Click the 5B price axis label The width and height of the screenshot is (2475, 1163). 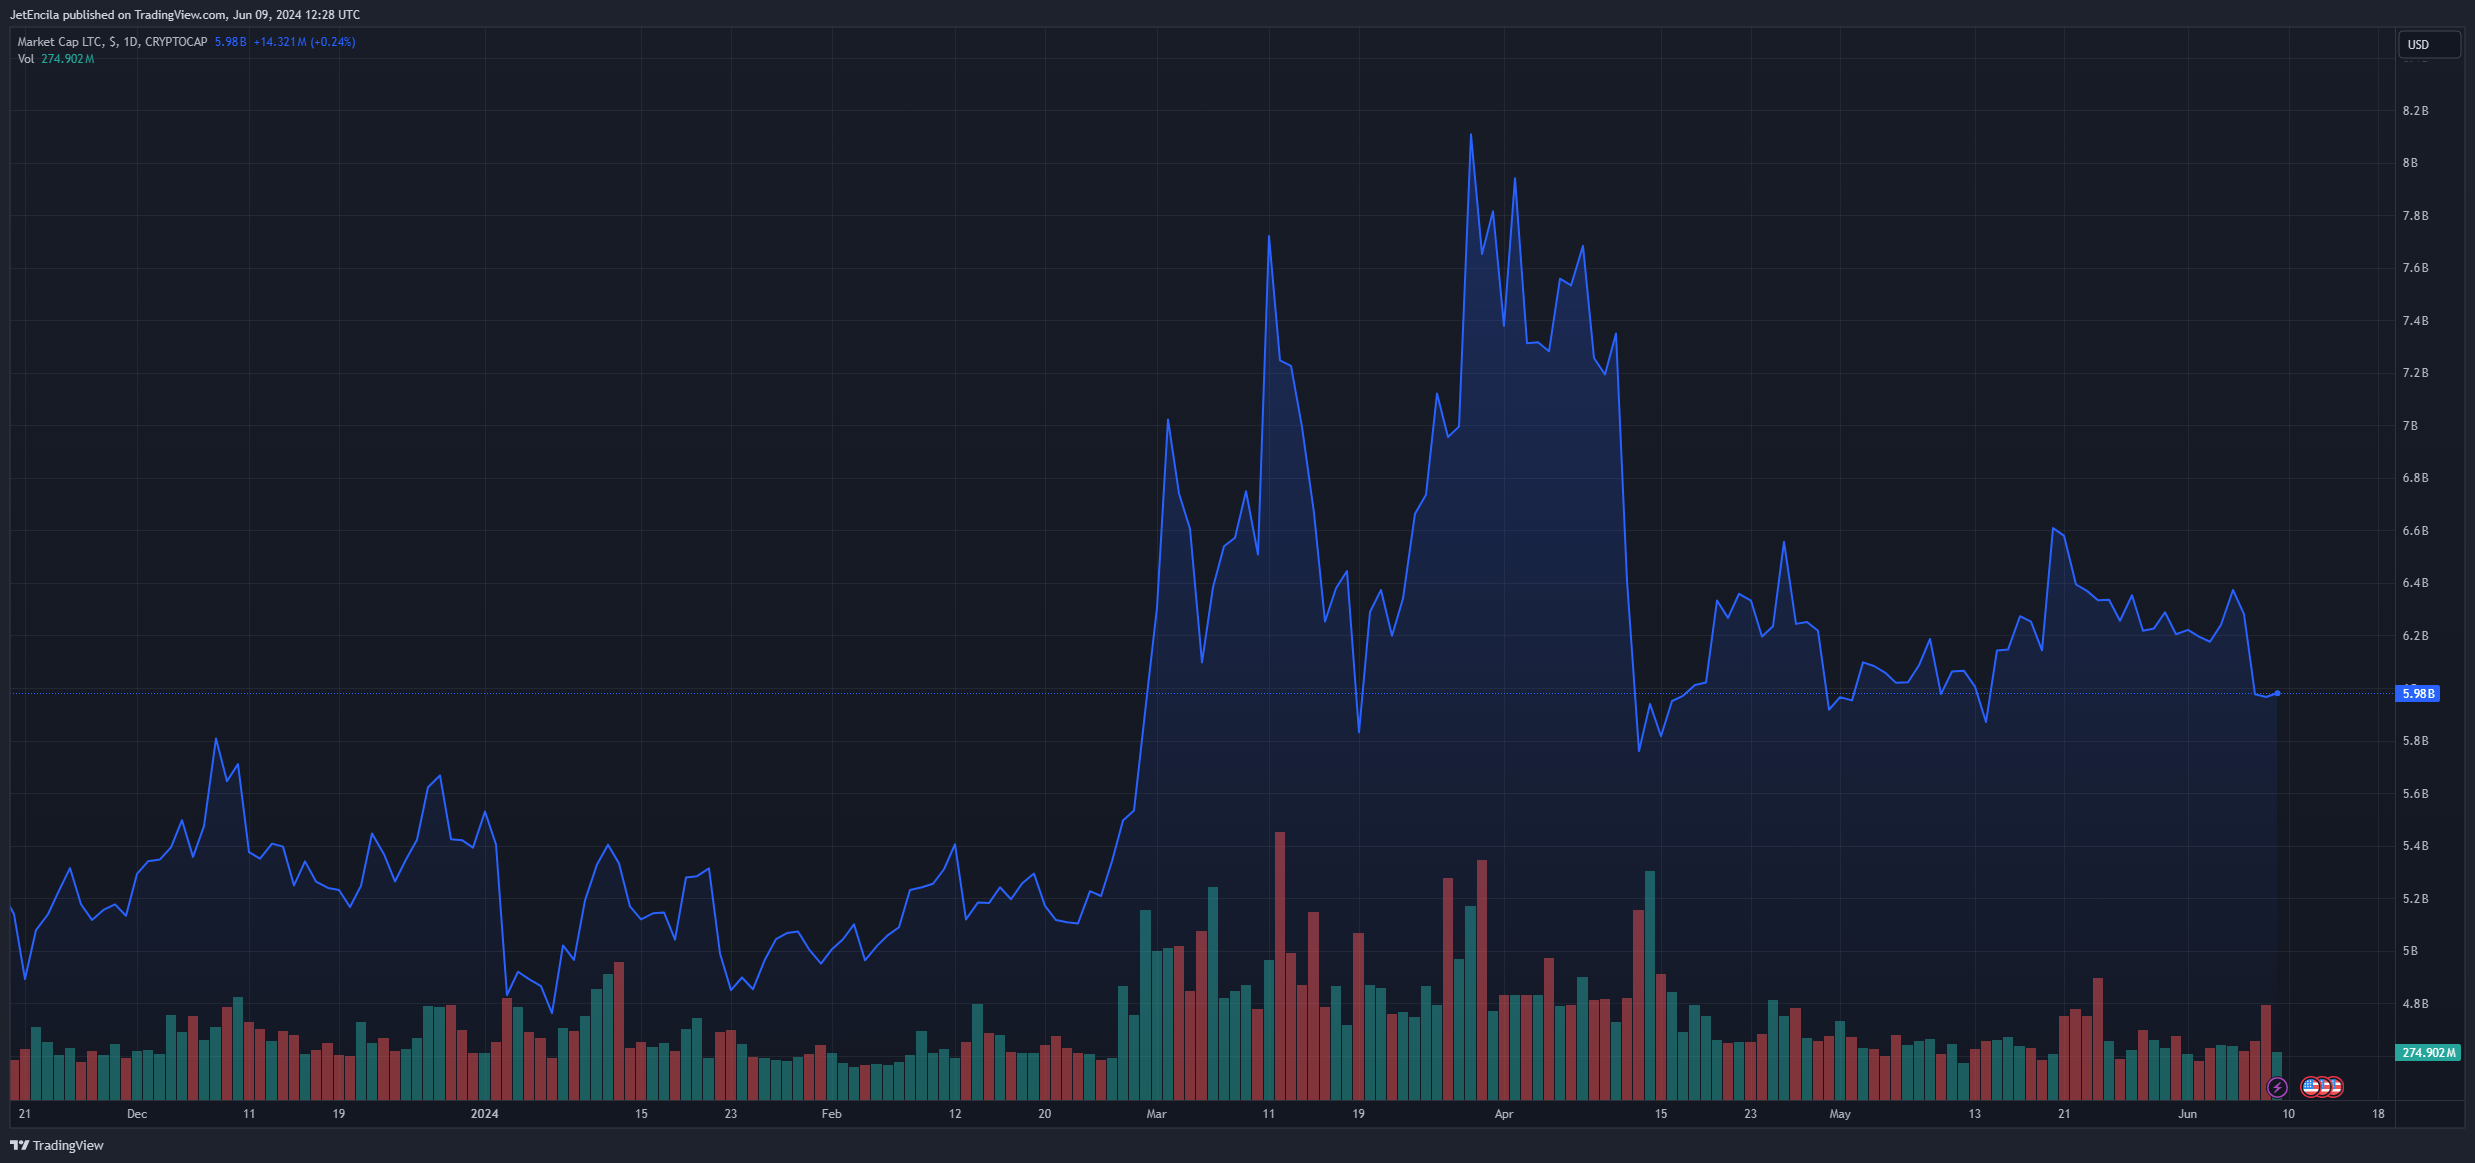point(2410,951)
